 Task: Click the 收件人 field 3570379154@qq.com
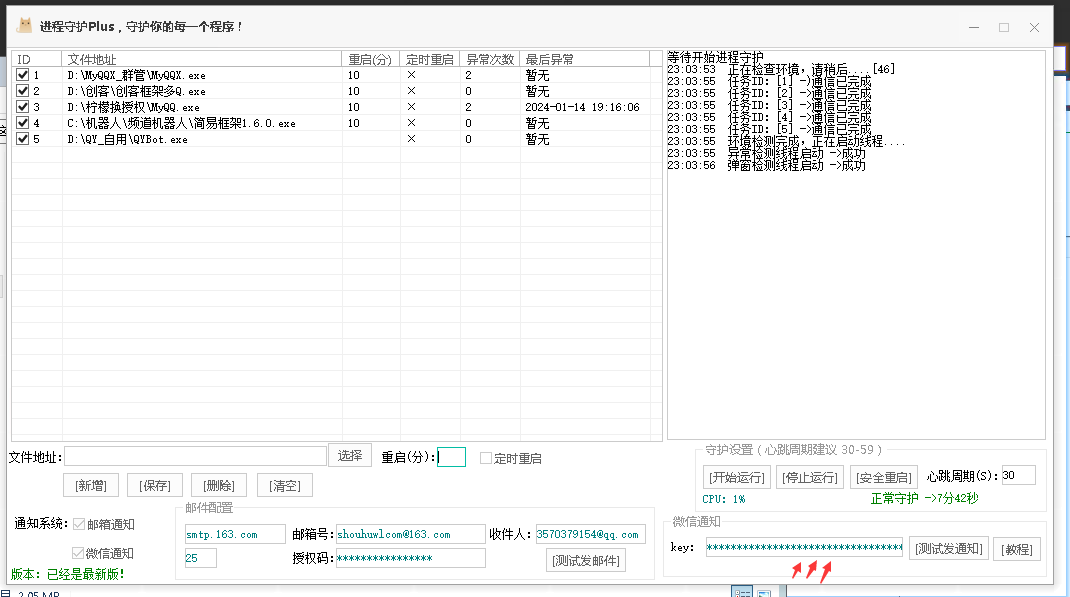click(591, 534)
